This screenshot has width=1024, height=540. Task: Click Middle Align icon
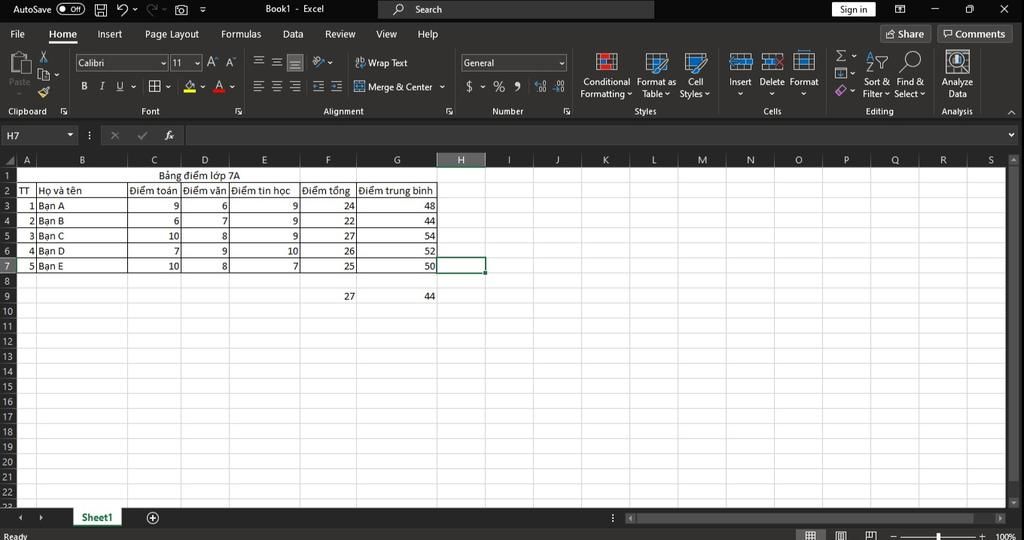(277, 63)
